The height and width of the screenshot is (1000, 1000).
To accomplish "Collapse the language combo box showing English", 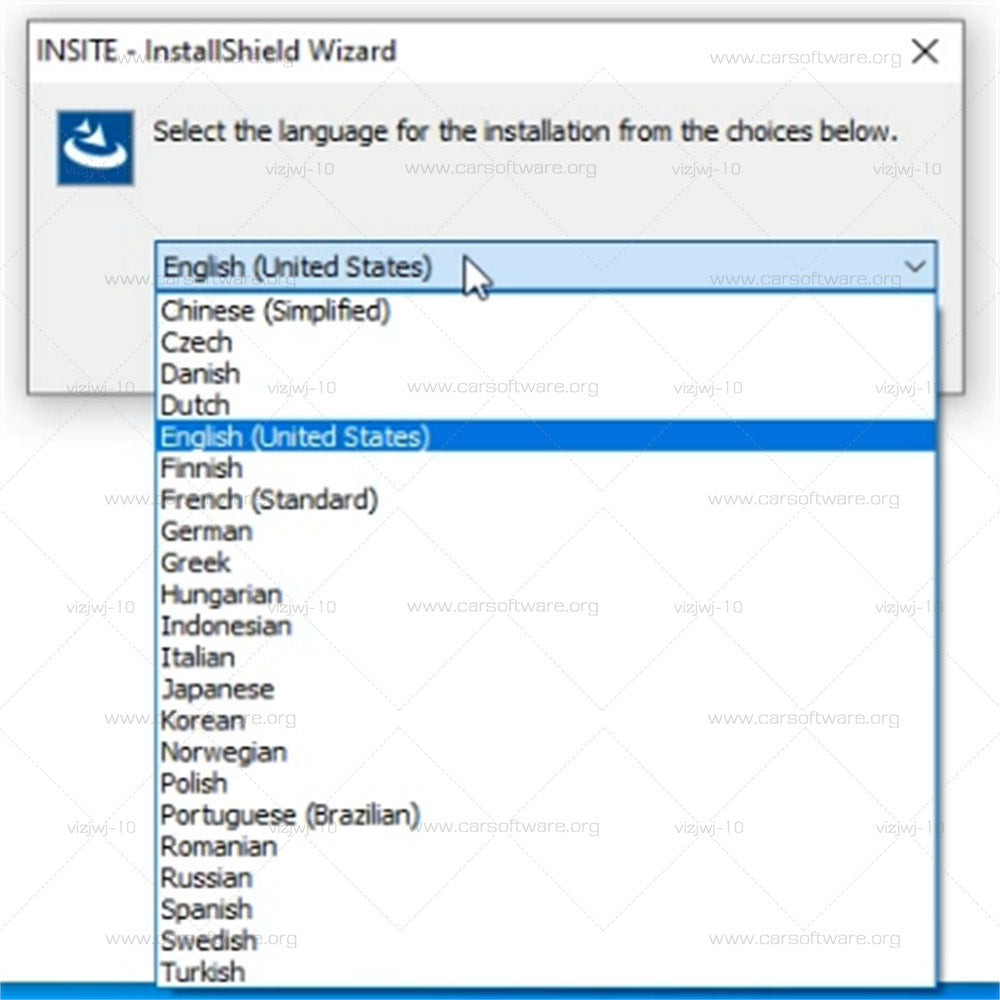I will point(546,267).
